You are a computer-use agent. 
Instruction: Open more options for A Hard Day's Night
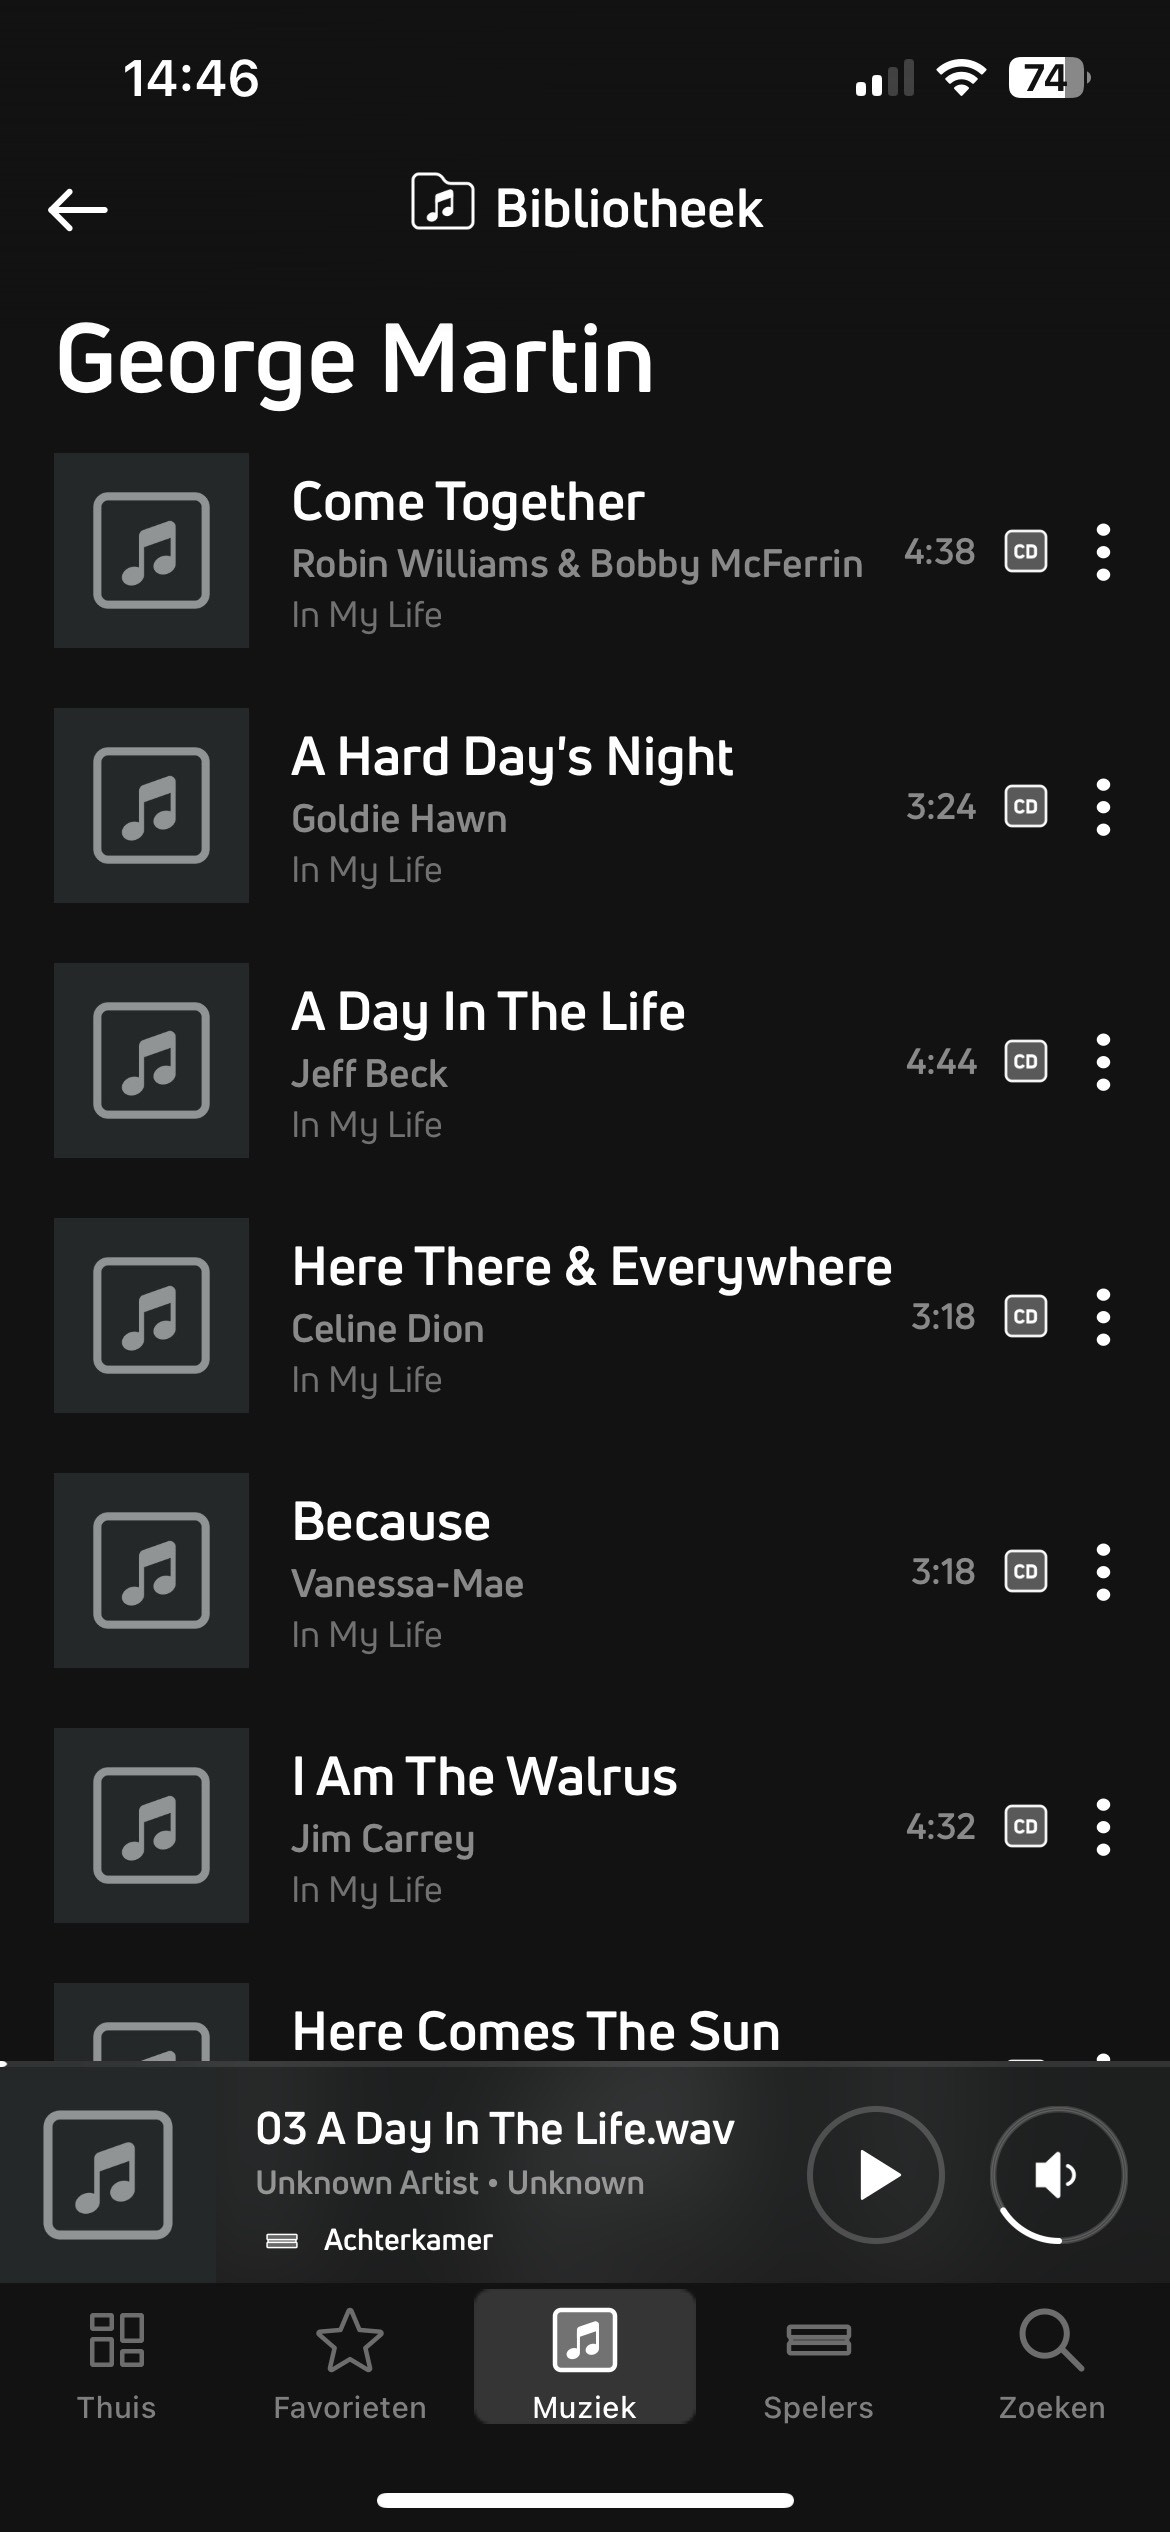tap(1103, 807)
